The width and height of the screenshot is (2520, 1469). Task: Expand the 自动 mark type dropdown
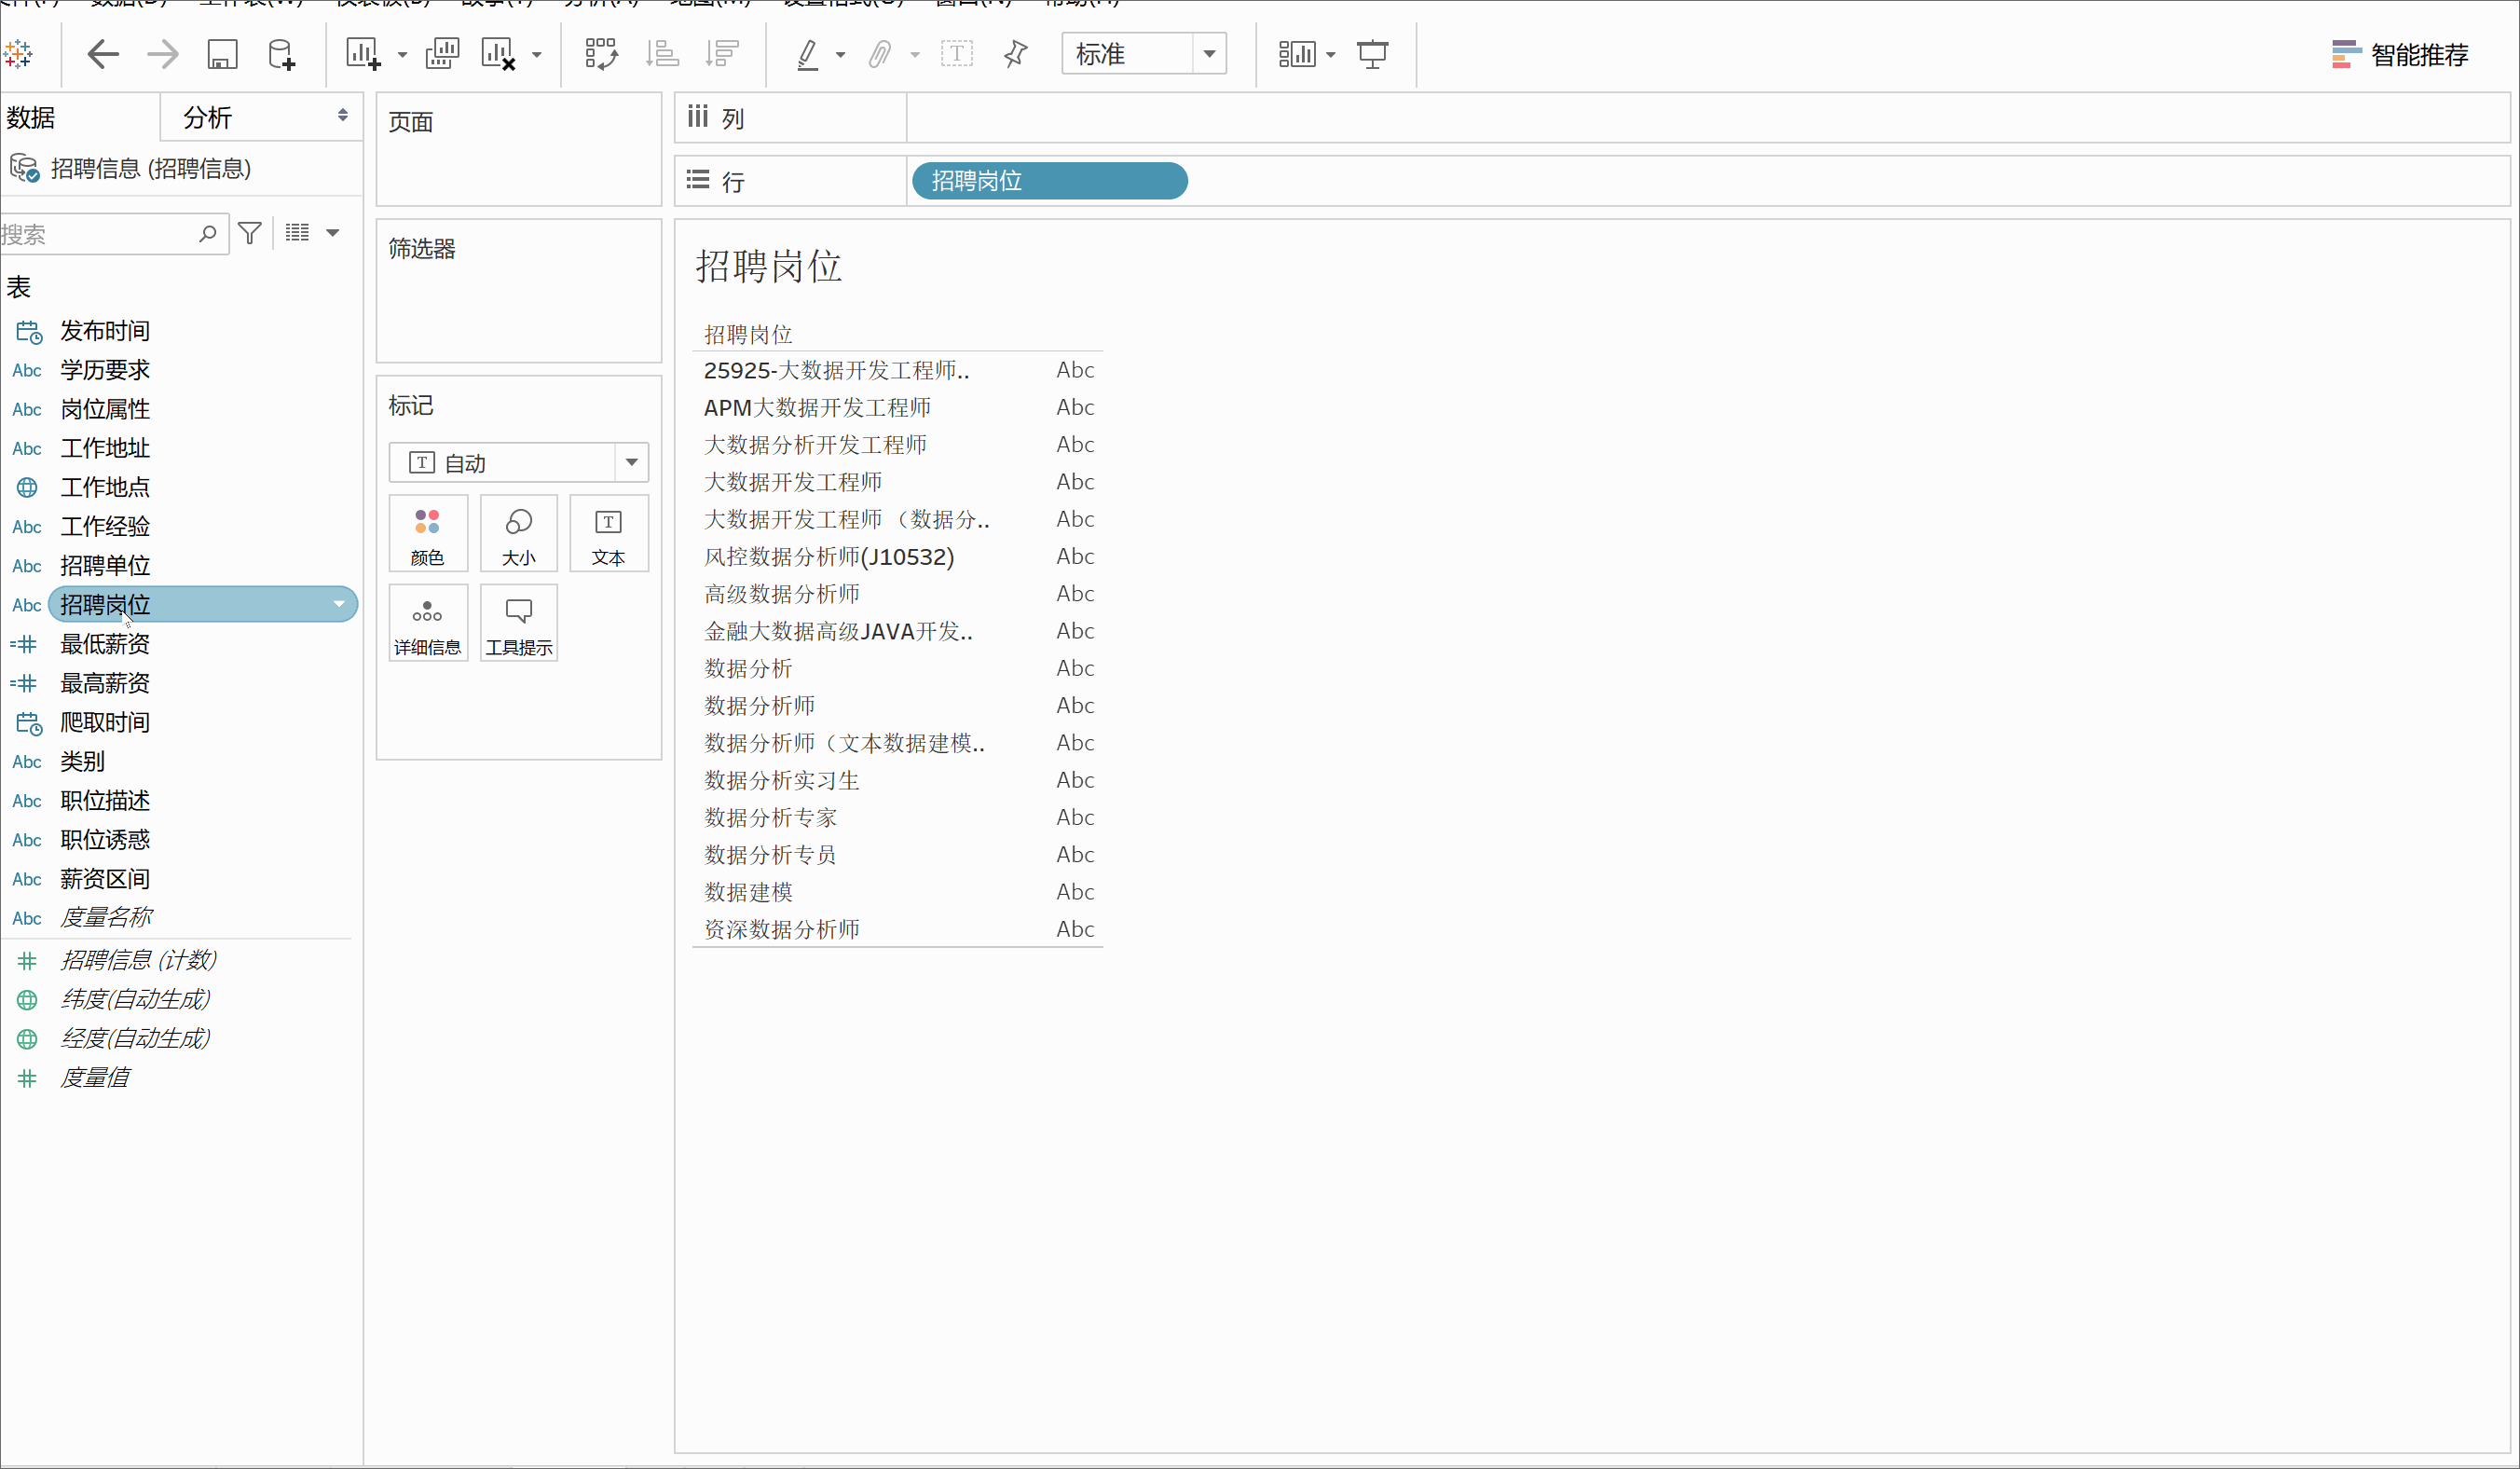[631, 462]
